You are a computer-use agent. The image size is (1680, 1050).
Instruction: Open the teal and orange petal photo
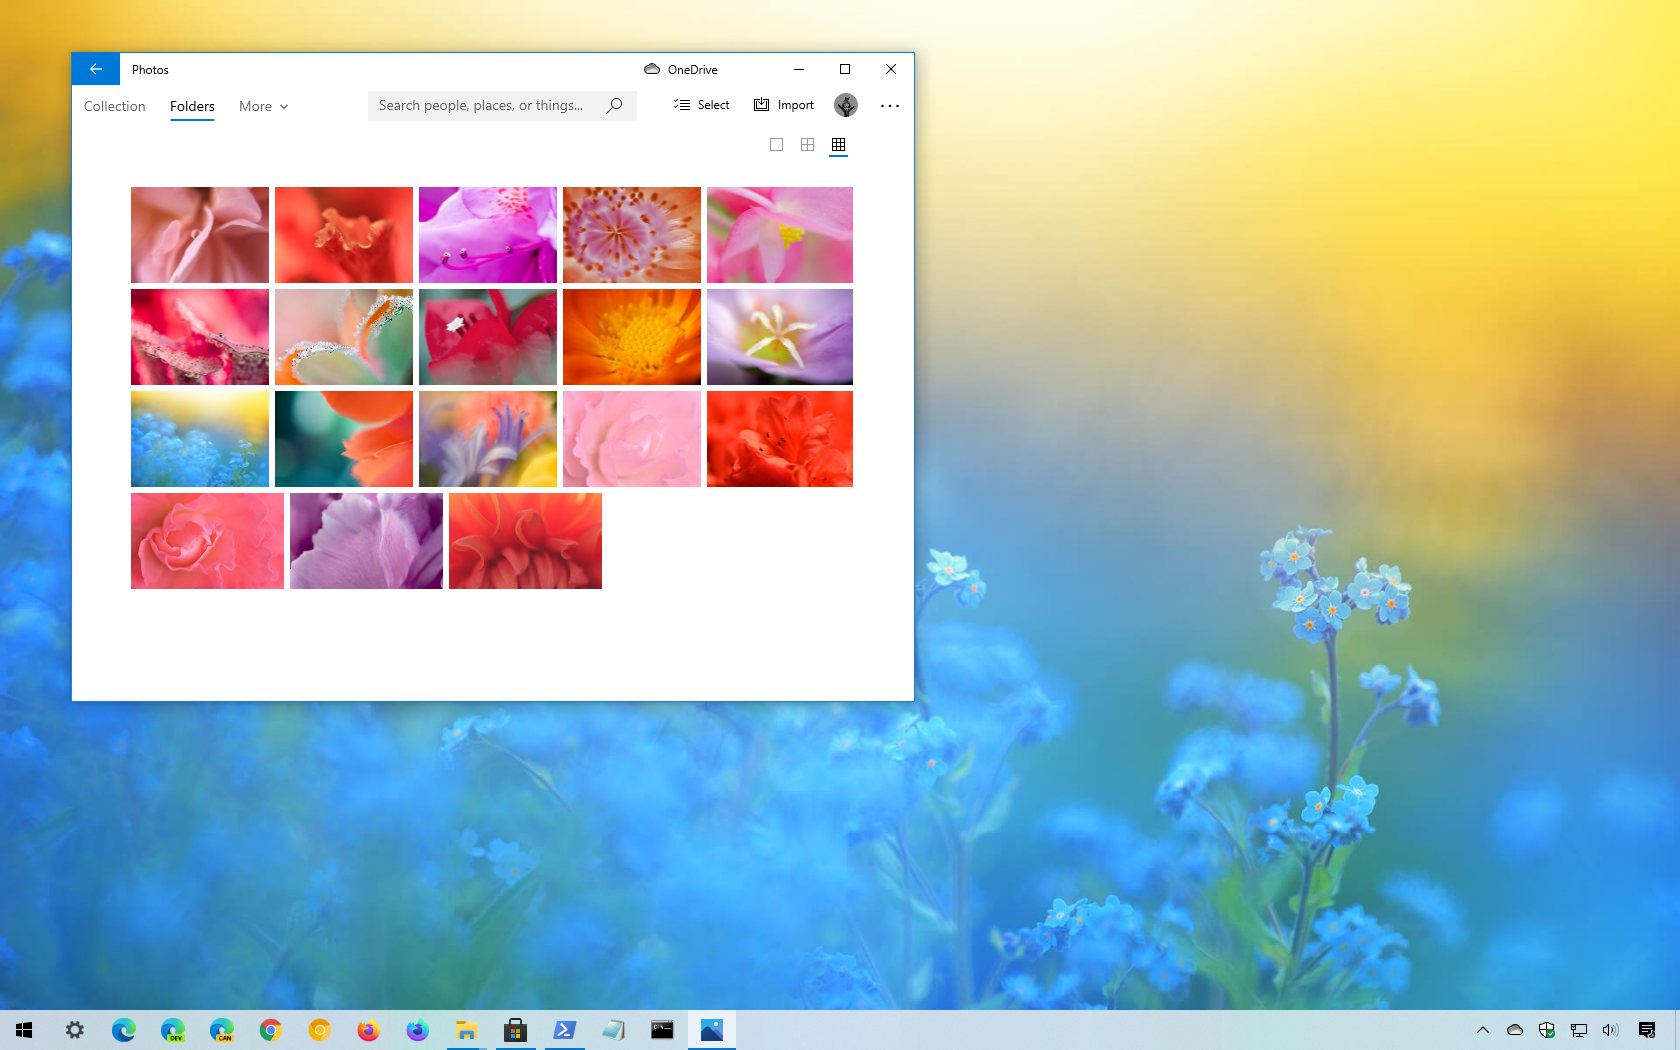click(344, 439)
